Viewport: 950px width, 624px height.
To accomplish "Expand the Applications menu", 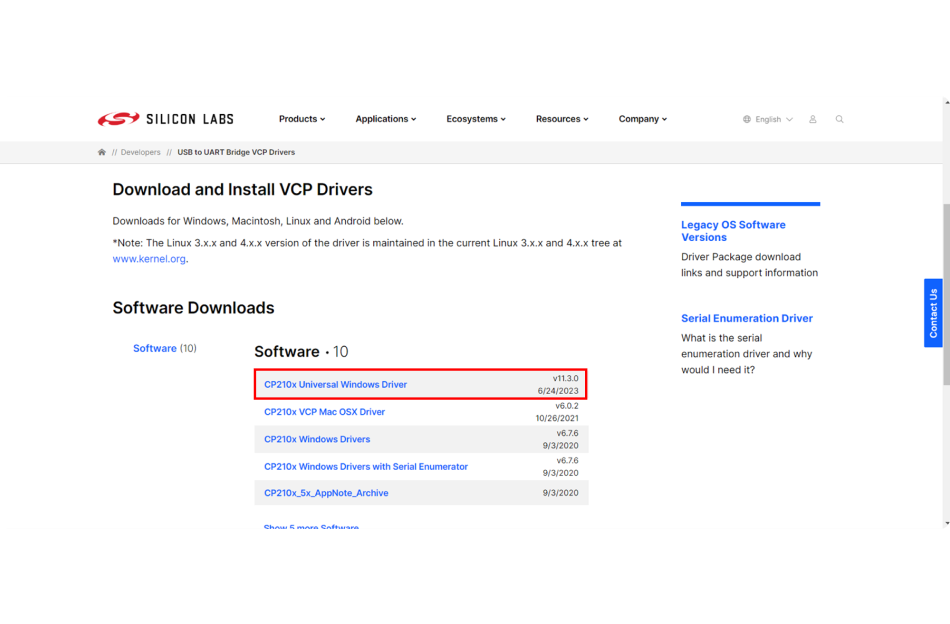I will point(385,119).
